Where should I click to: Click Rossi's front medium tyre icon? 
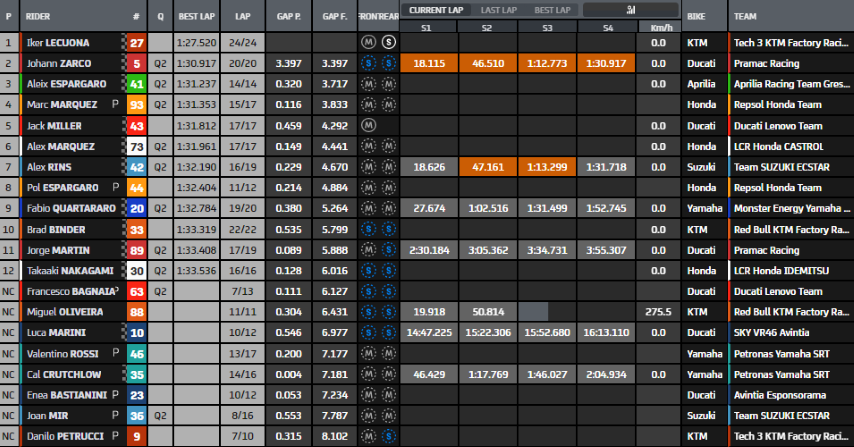(368, 353)
